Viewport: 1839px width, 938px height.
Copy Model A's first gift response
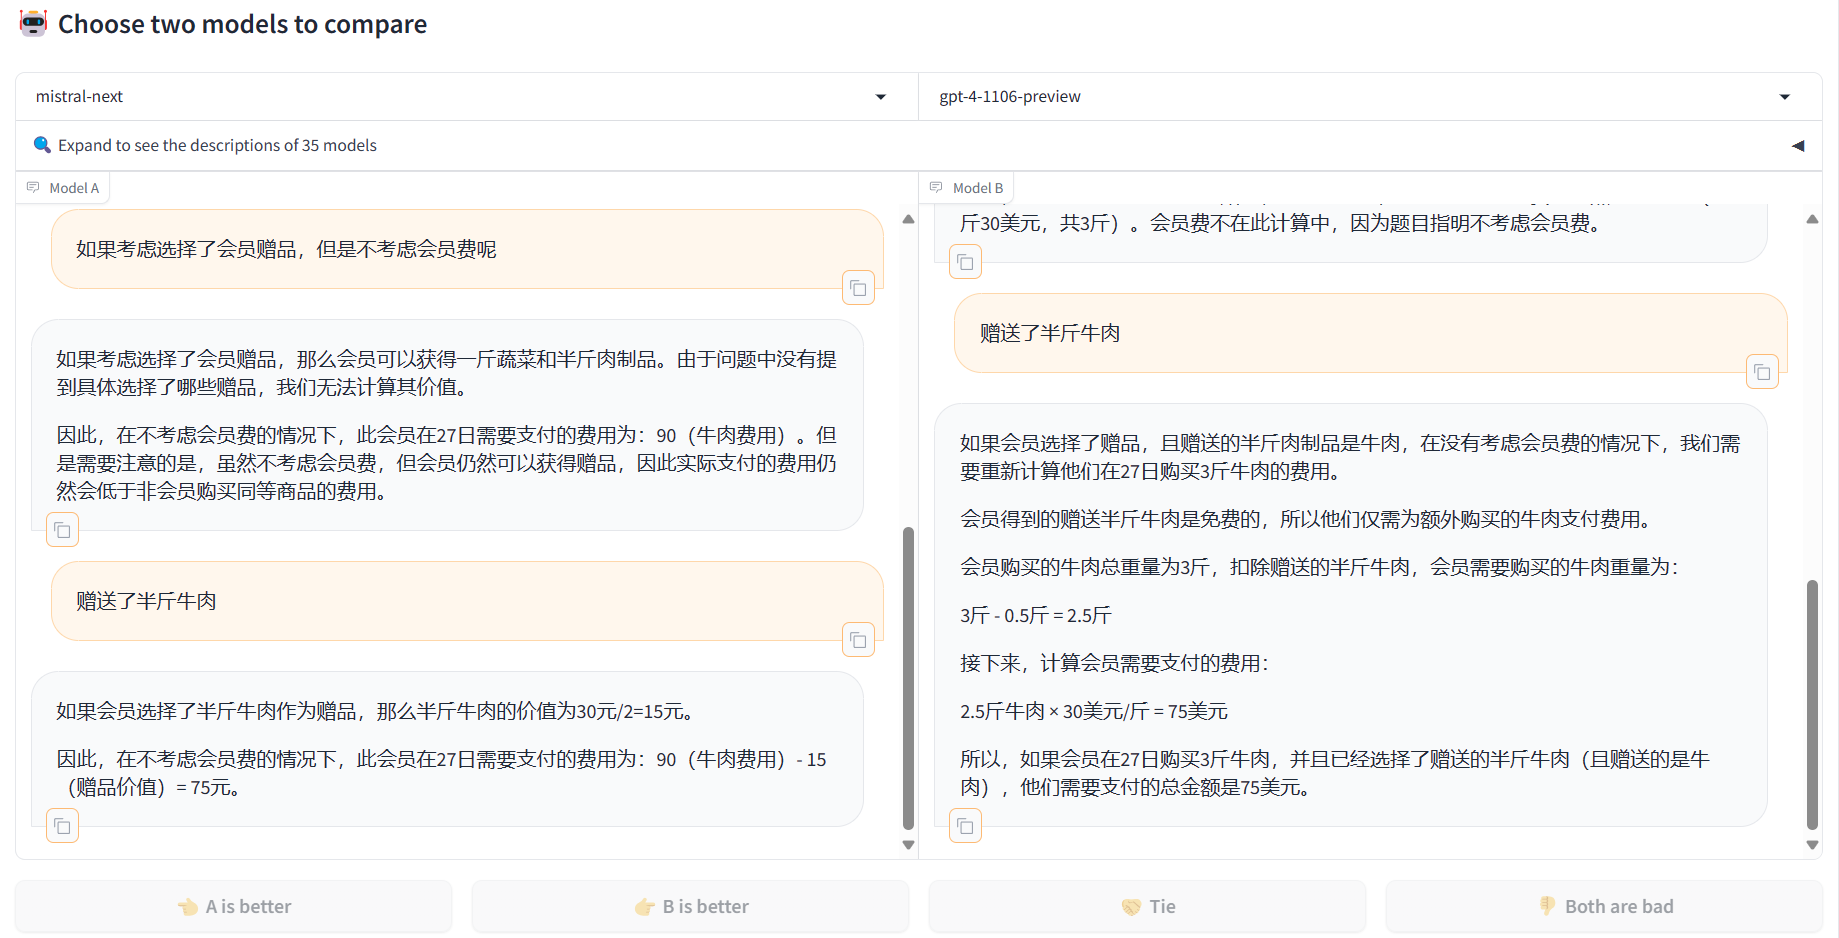(62, 530)
